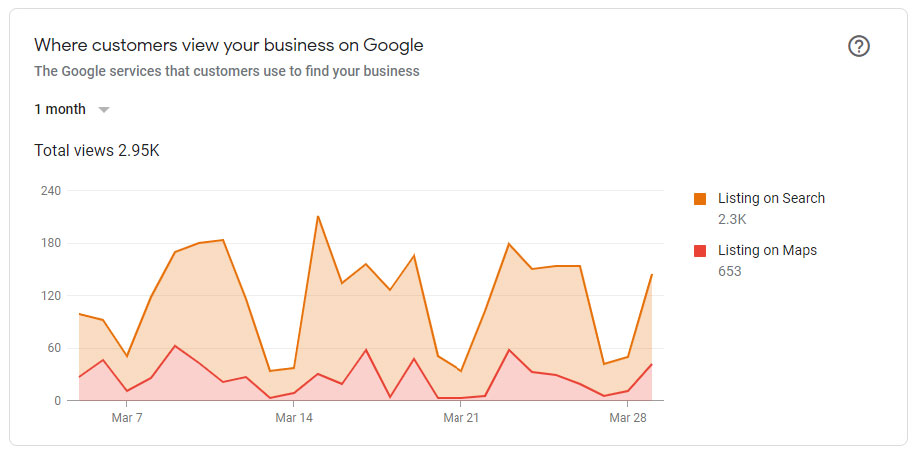Select the Listing on Maps legend label
Viewport: 918px width, 454px height.
(x=767, y=250)
